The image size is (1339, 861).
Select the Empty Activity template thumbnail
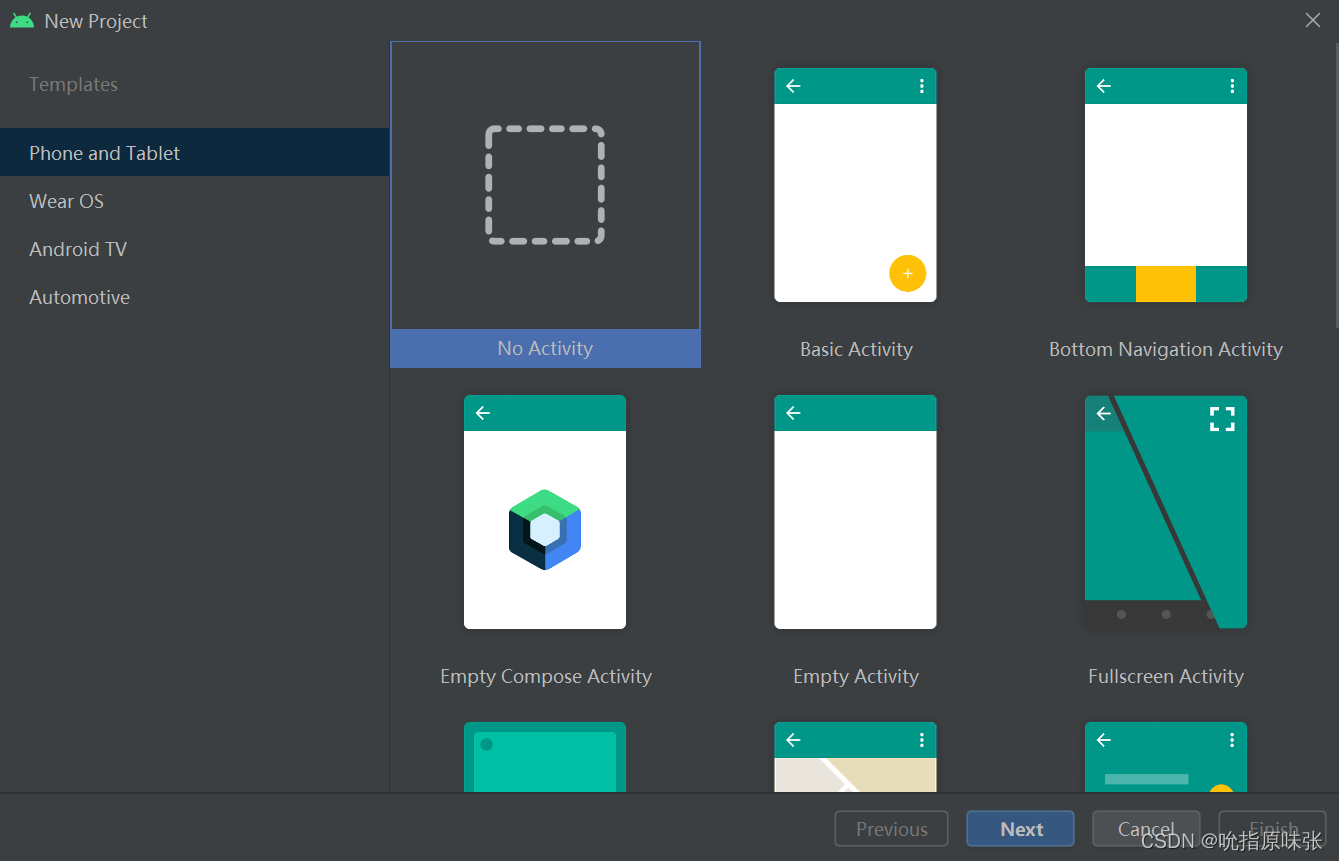click(855, 512)
